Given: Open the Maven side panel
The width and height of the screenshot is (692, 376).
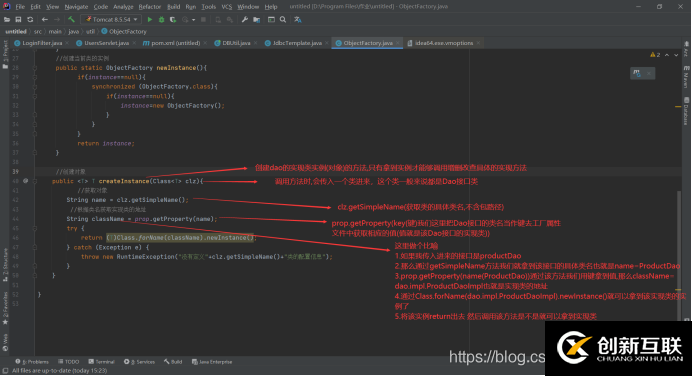Looking at the screenshot, I should pyautogui.click(x=686, y=77).
